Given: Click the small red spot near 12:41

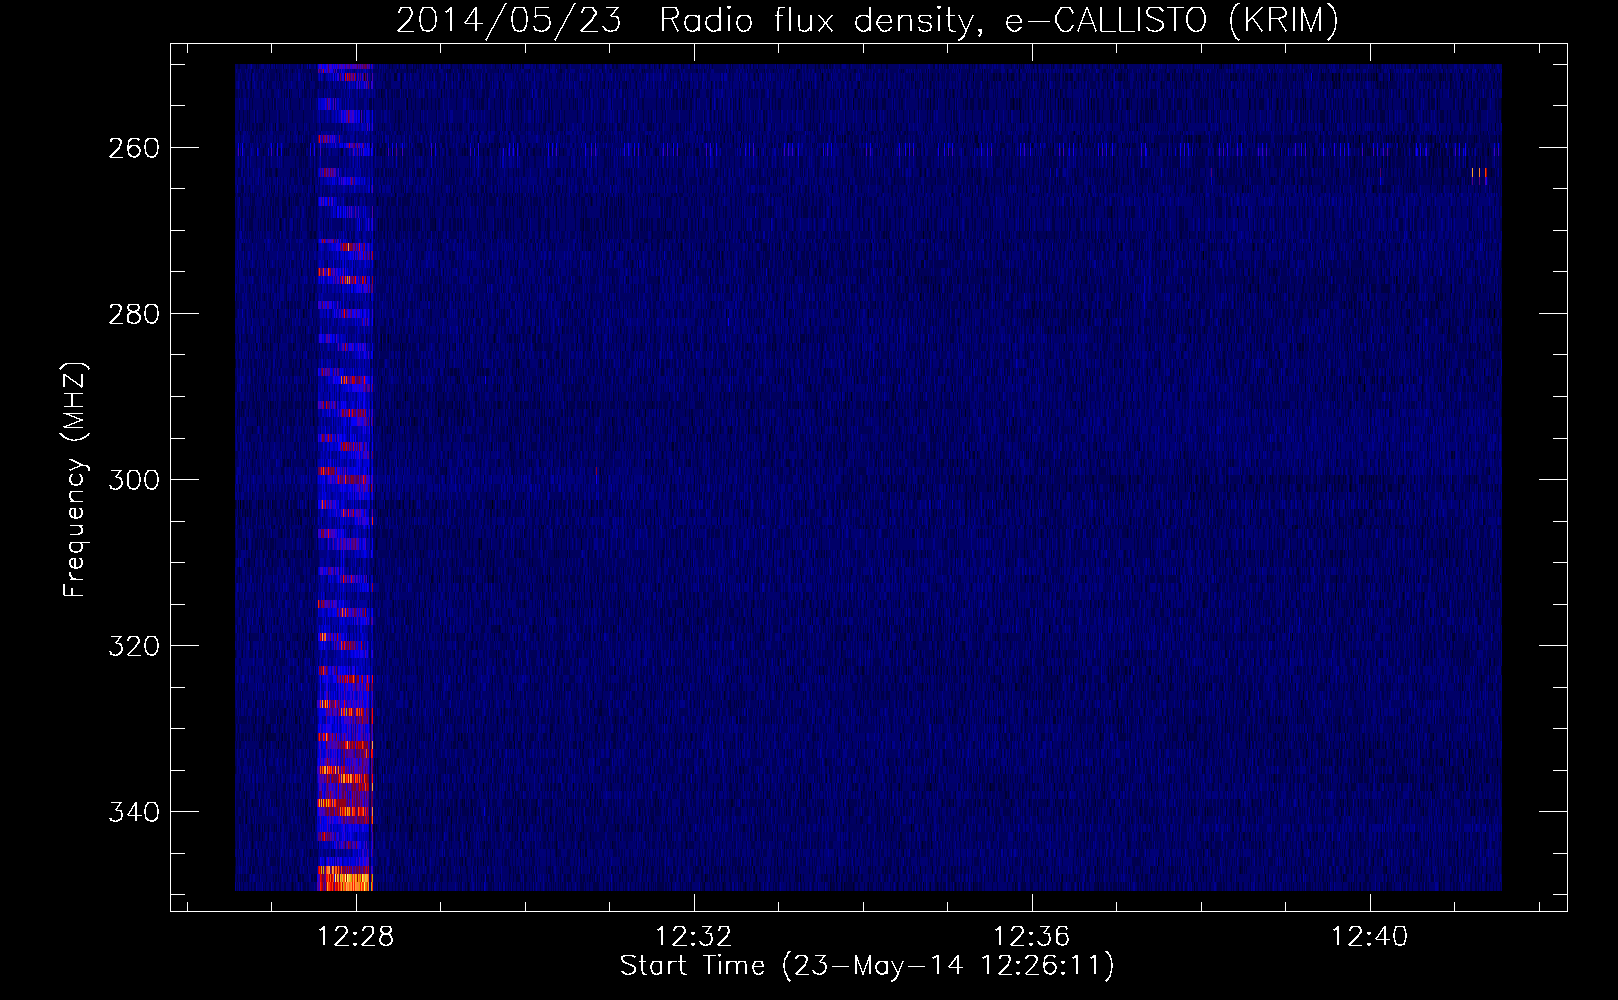Looking at the screenshot, I should click(x=1479, y=175).
